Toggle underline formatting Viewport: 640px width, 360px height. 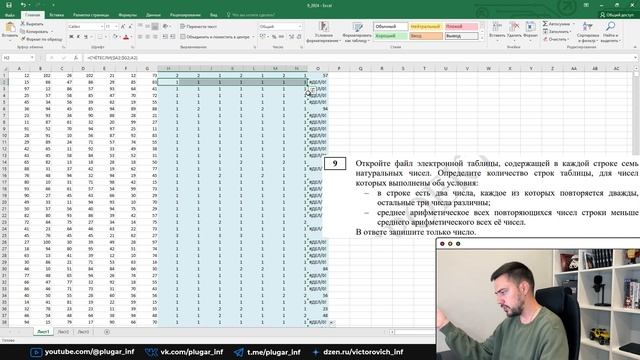point(86,37)
